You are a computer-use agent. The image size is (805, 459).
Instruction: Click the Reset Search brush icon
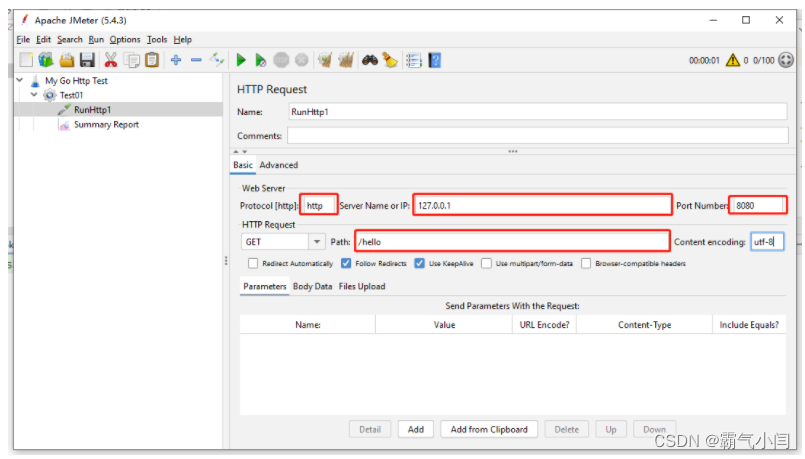tap(390, 61)
